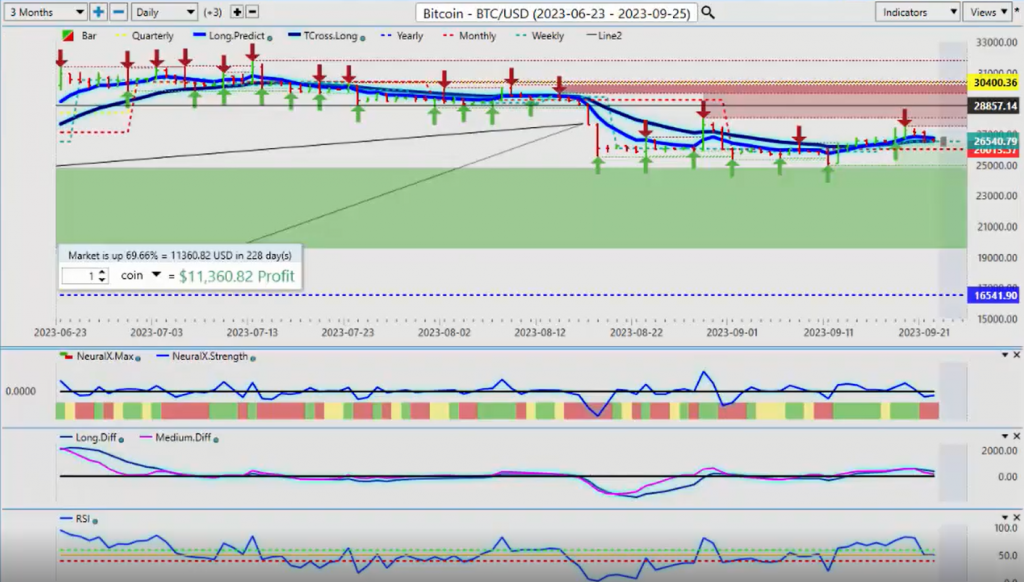
Task: Click the Bar legend color icon
Action: 67,35
